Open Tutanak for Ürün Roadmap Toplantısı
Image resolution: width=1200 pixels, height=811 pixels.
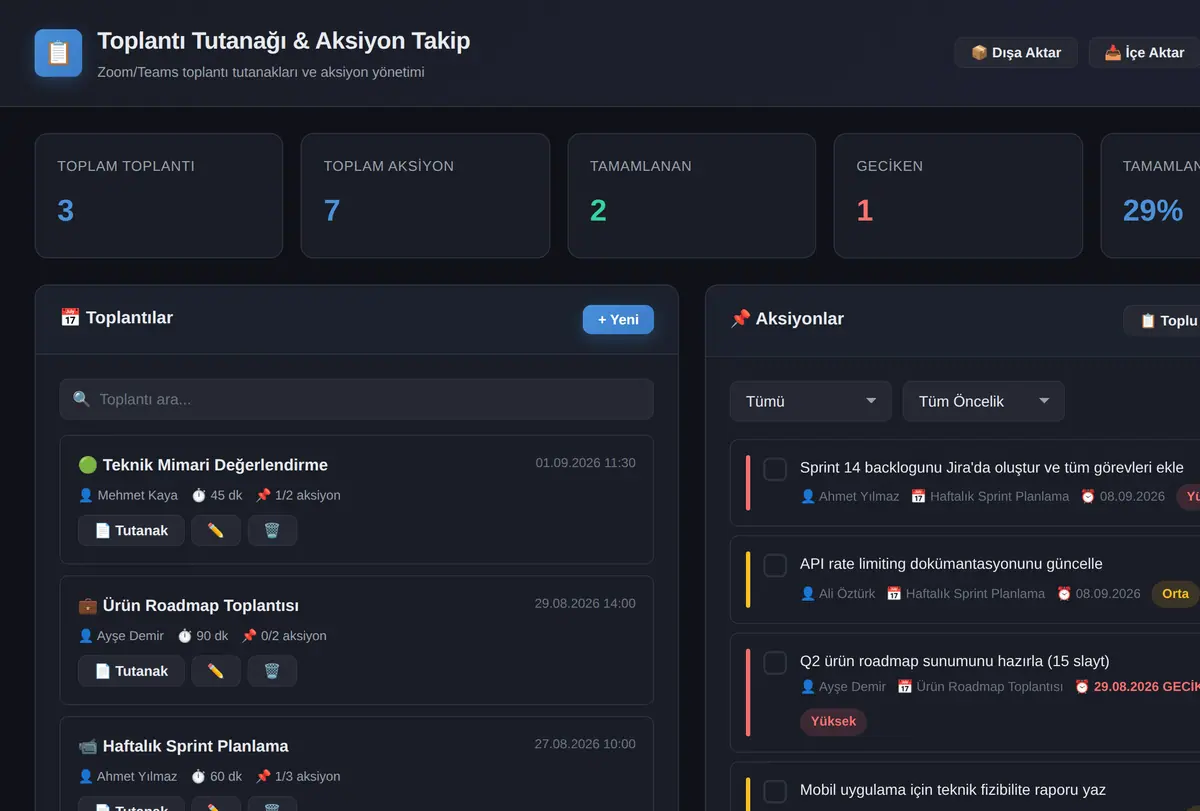click(x=131, y=671)
